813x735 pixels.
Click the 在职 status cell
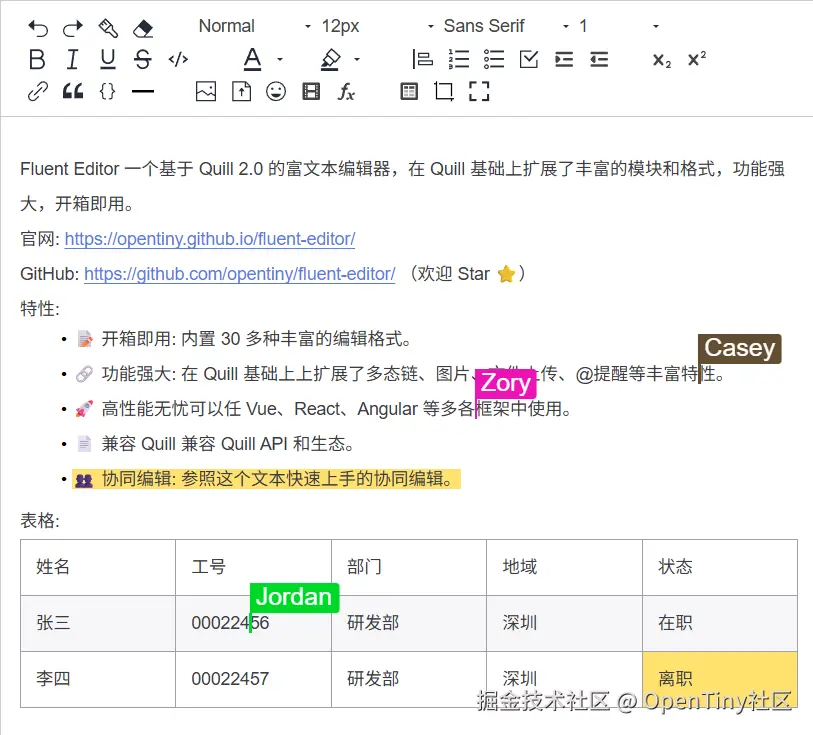click(x=720, y=623)
